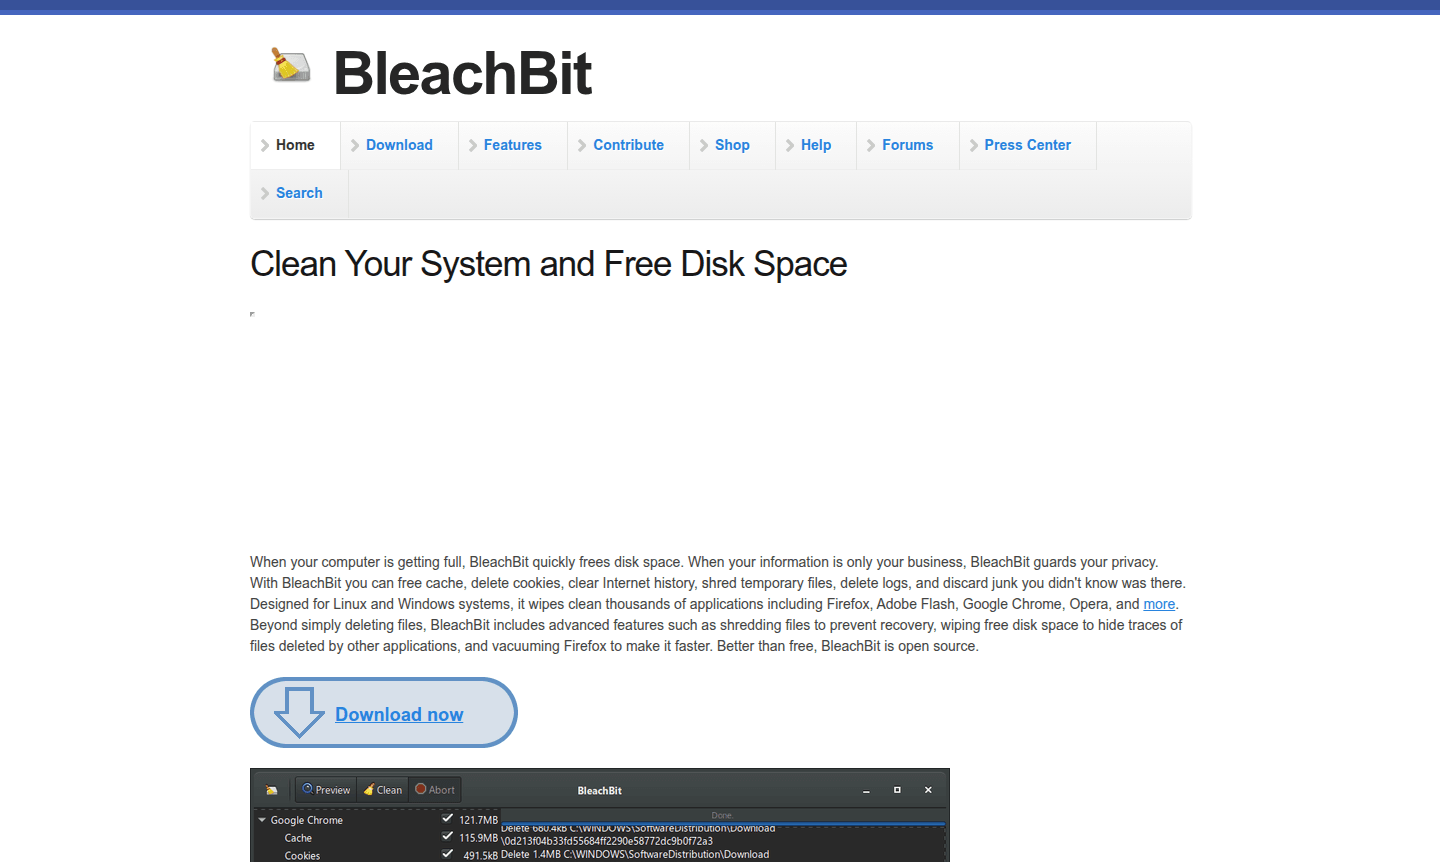Toggle the Cache checkbox under Google Chrome
1440x862 pixels.
pos(446,838)
